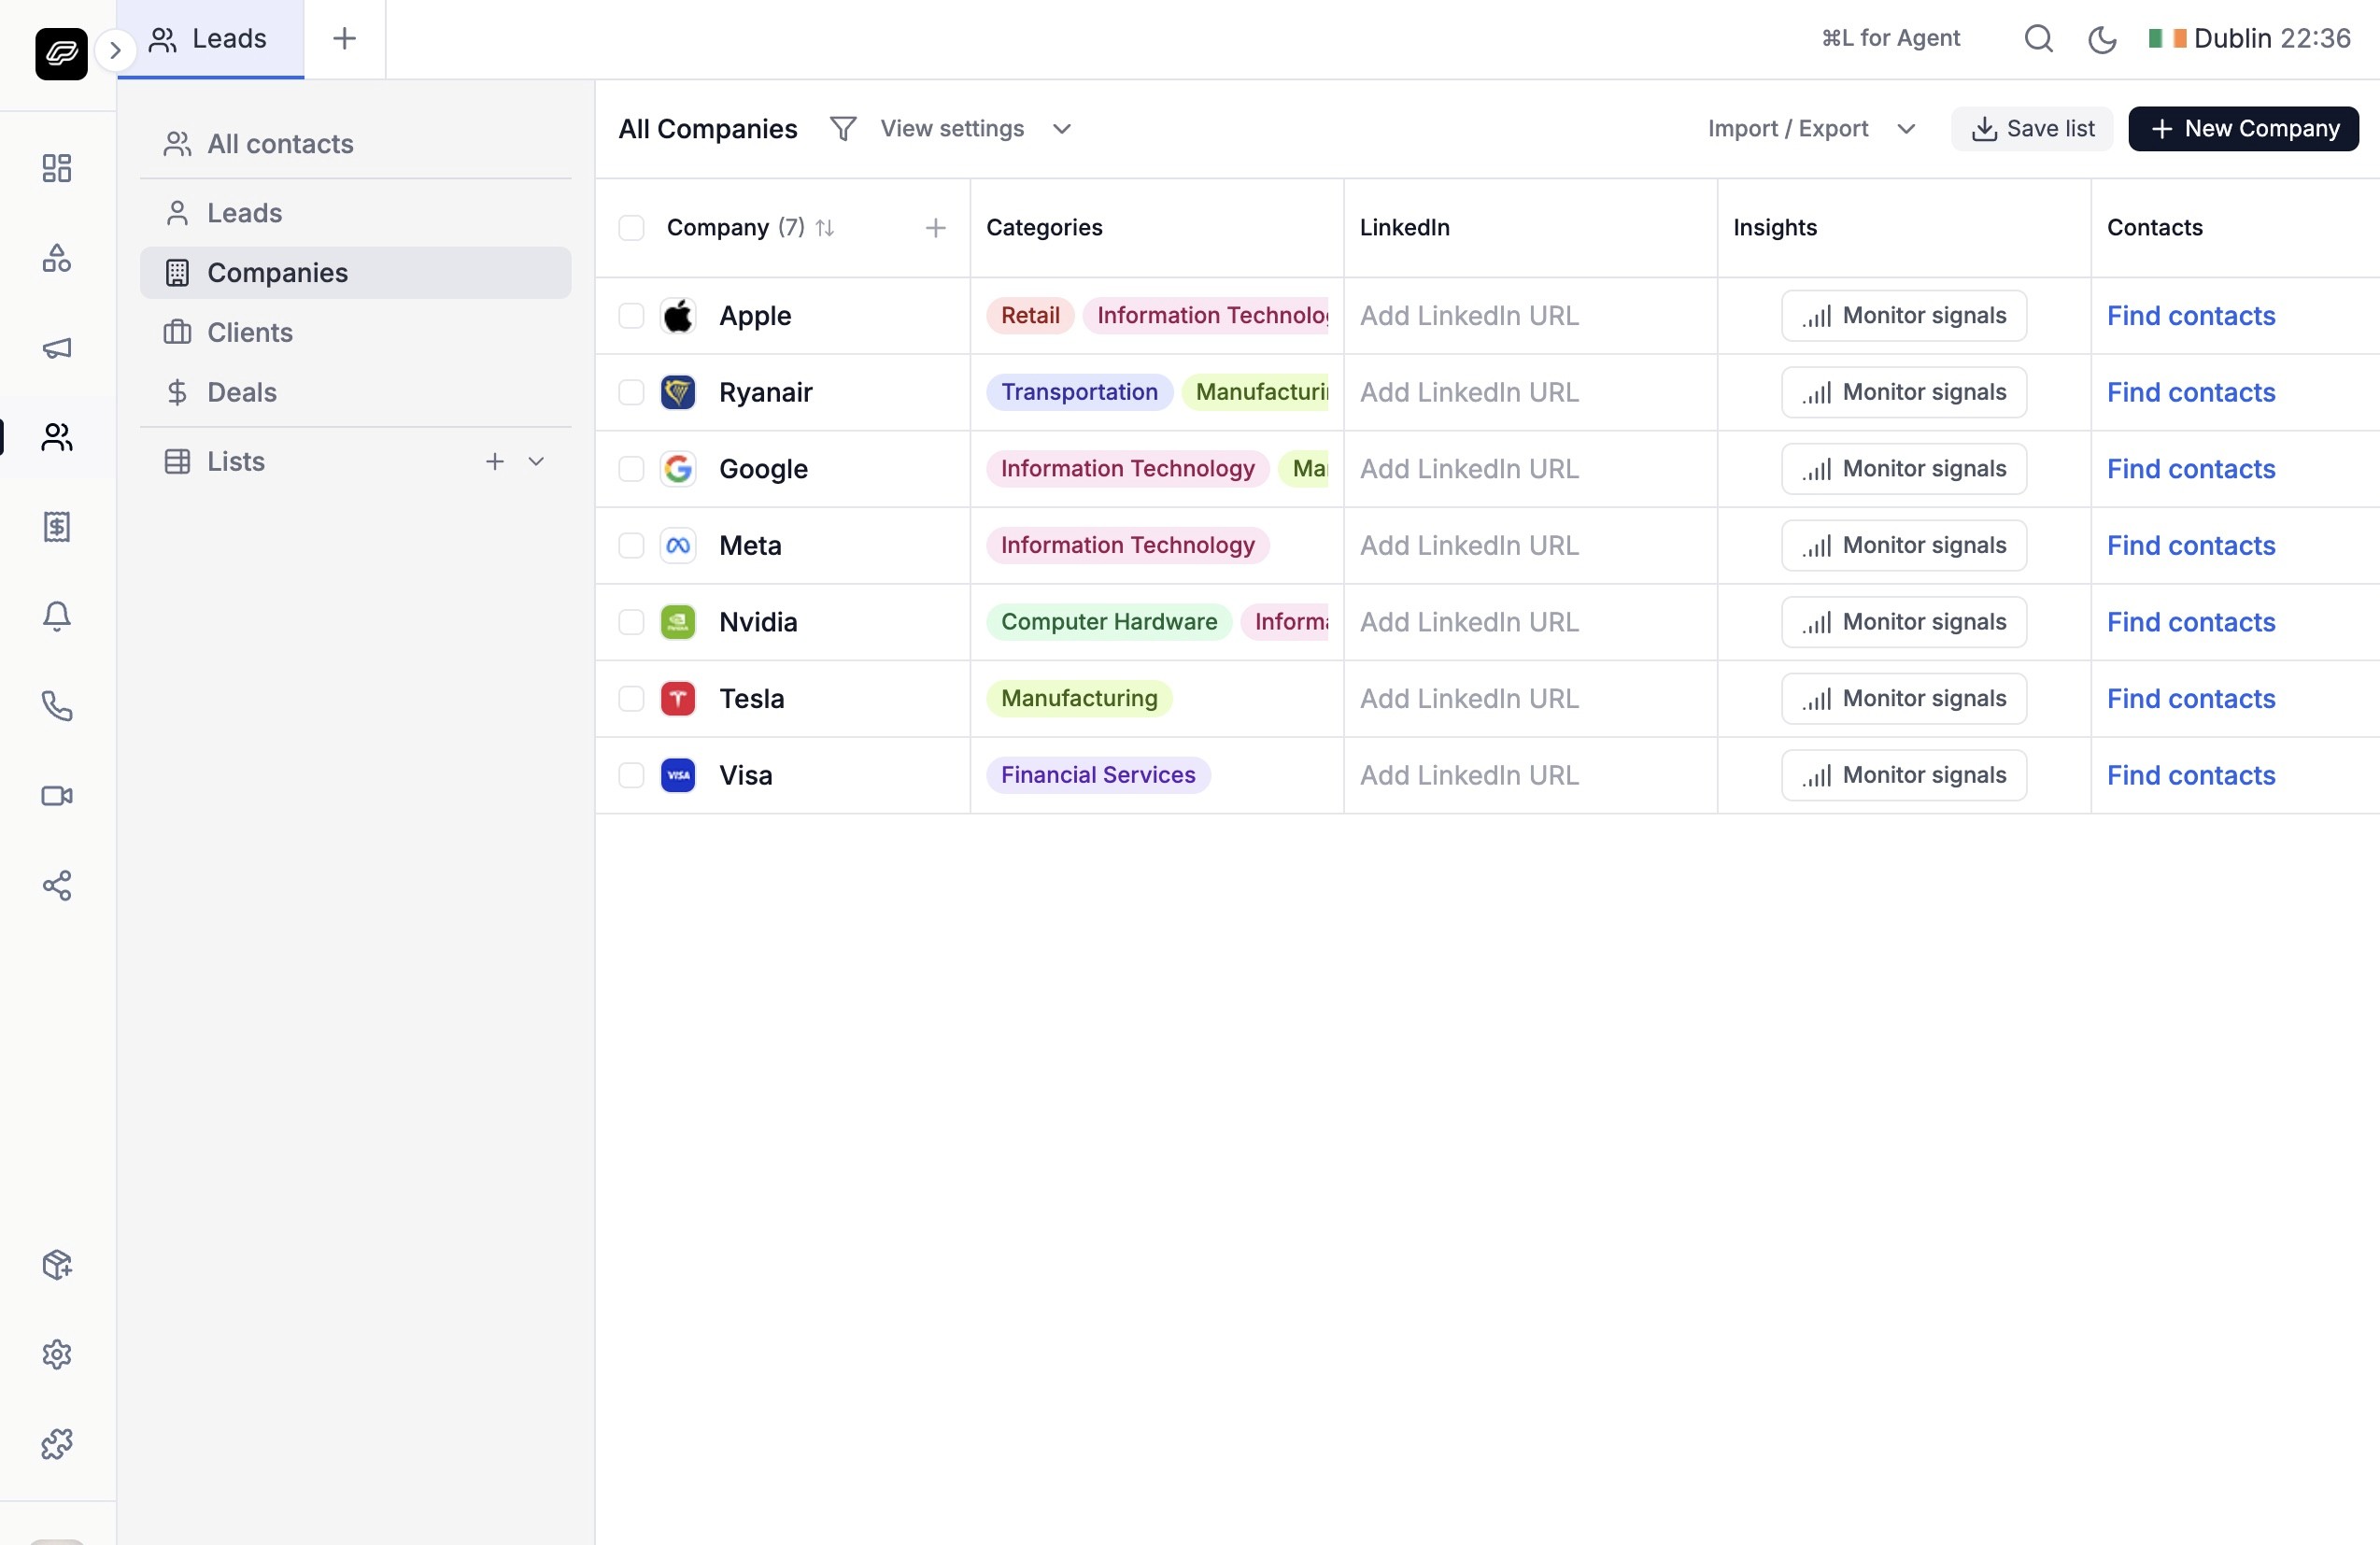This screenshot has width=2380, height=1545.
Task: Select all companies header checkbox
Action: [631, 228]
